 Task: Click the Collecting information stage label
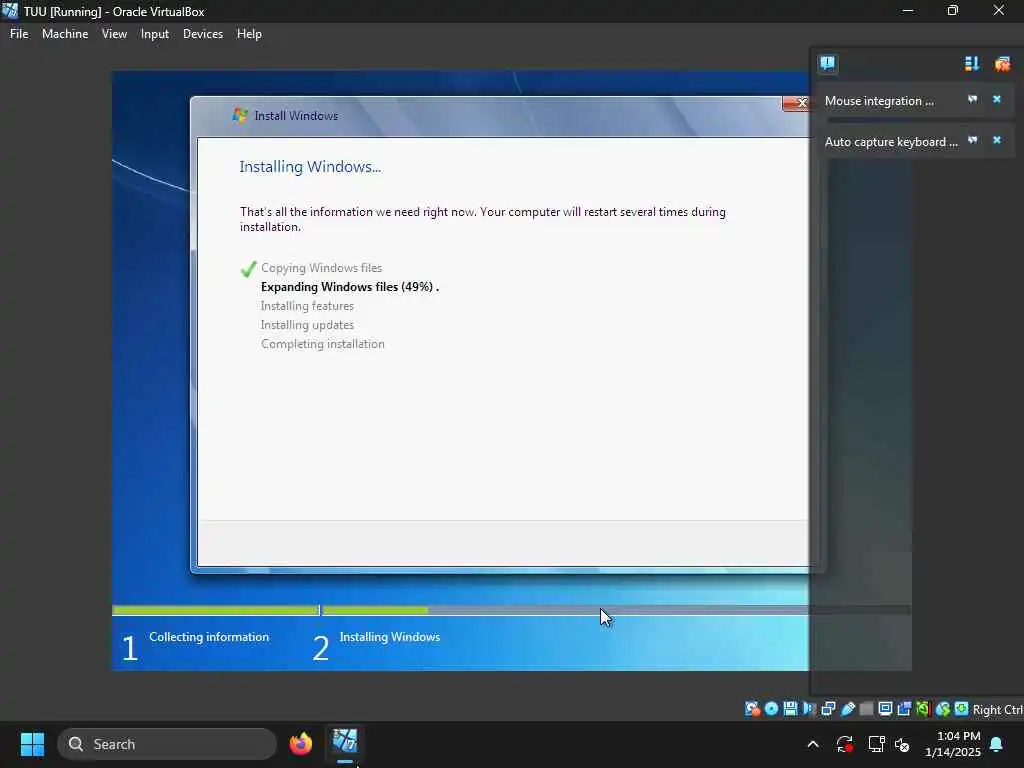209,637
